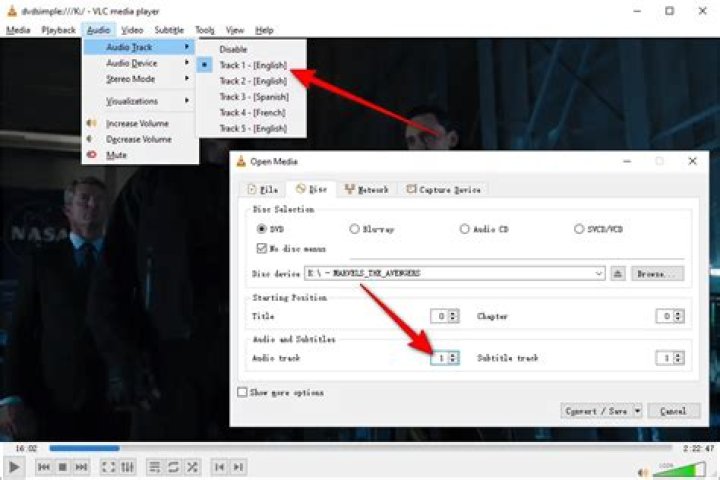
Task: Open the Tools menu
Action: pos(205,30)
